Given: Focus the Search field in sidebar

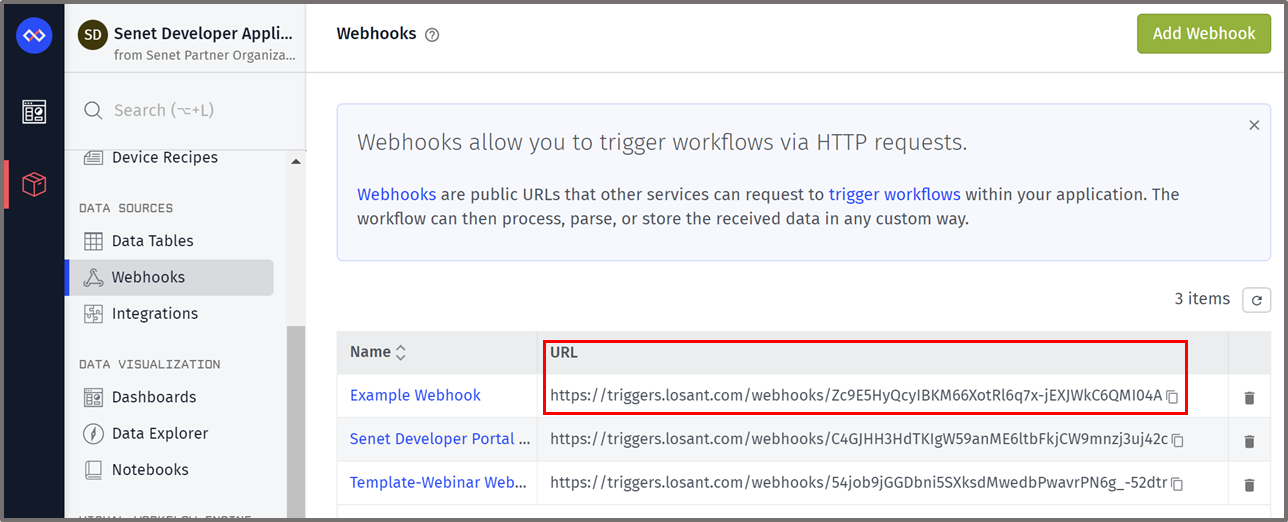Looking at the screenshot, I should point(185,110).
